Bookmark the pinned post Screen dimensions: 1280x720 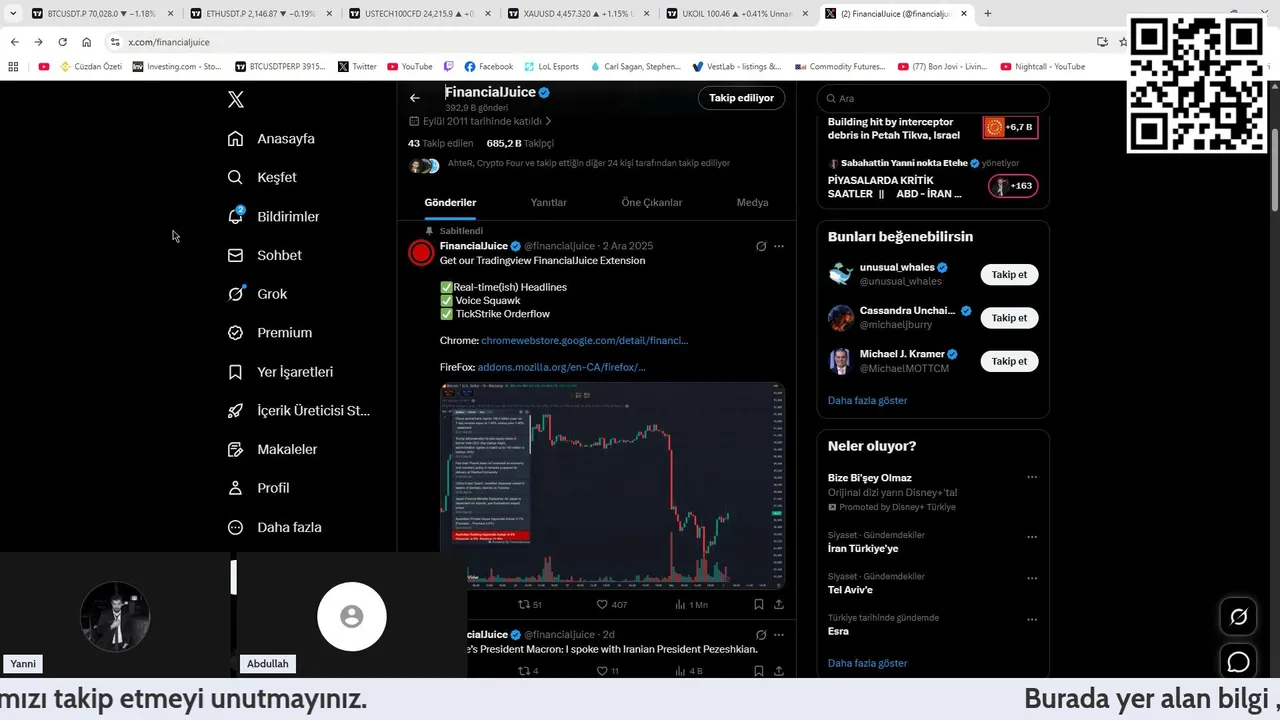(x=759, y=604)
